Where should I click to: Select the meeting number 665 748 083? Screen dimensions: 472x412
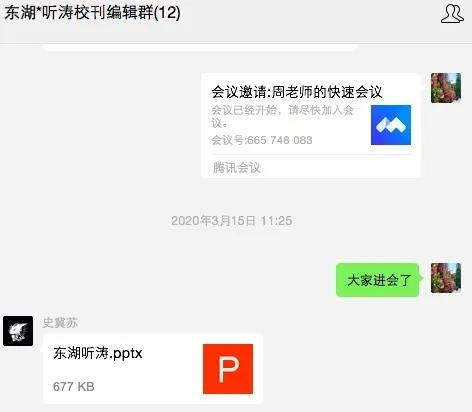tap(280, 140)
